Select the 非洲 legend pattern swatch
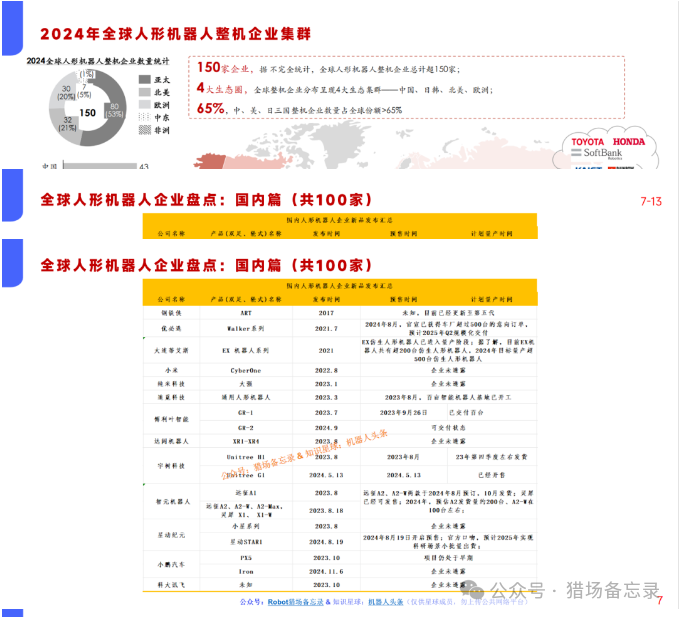The image size is (681, 617). [x=145, y=130]
